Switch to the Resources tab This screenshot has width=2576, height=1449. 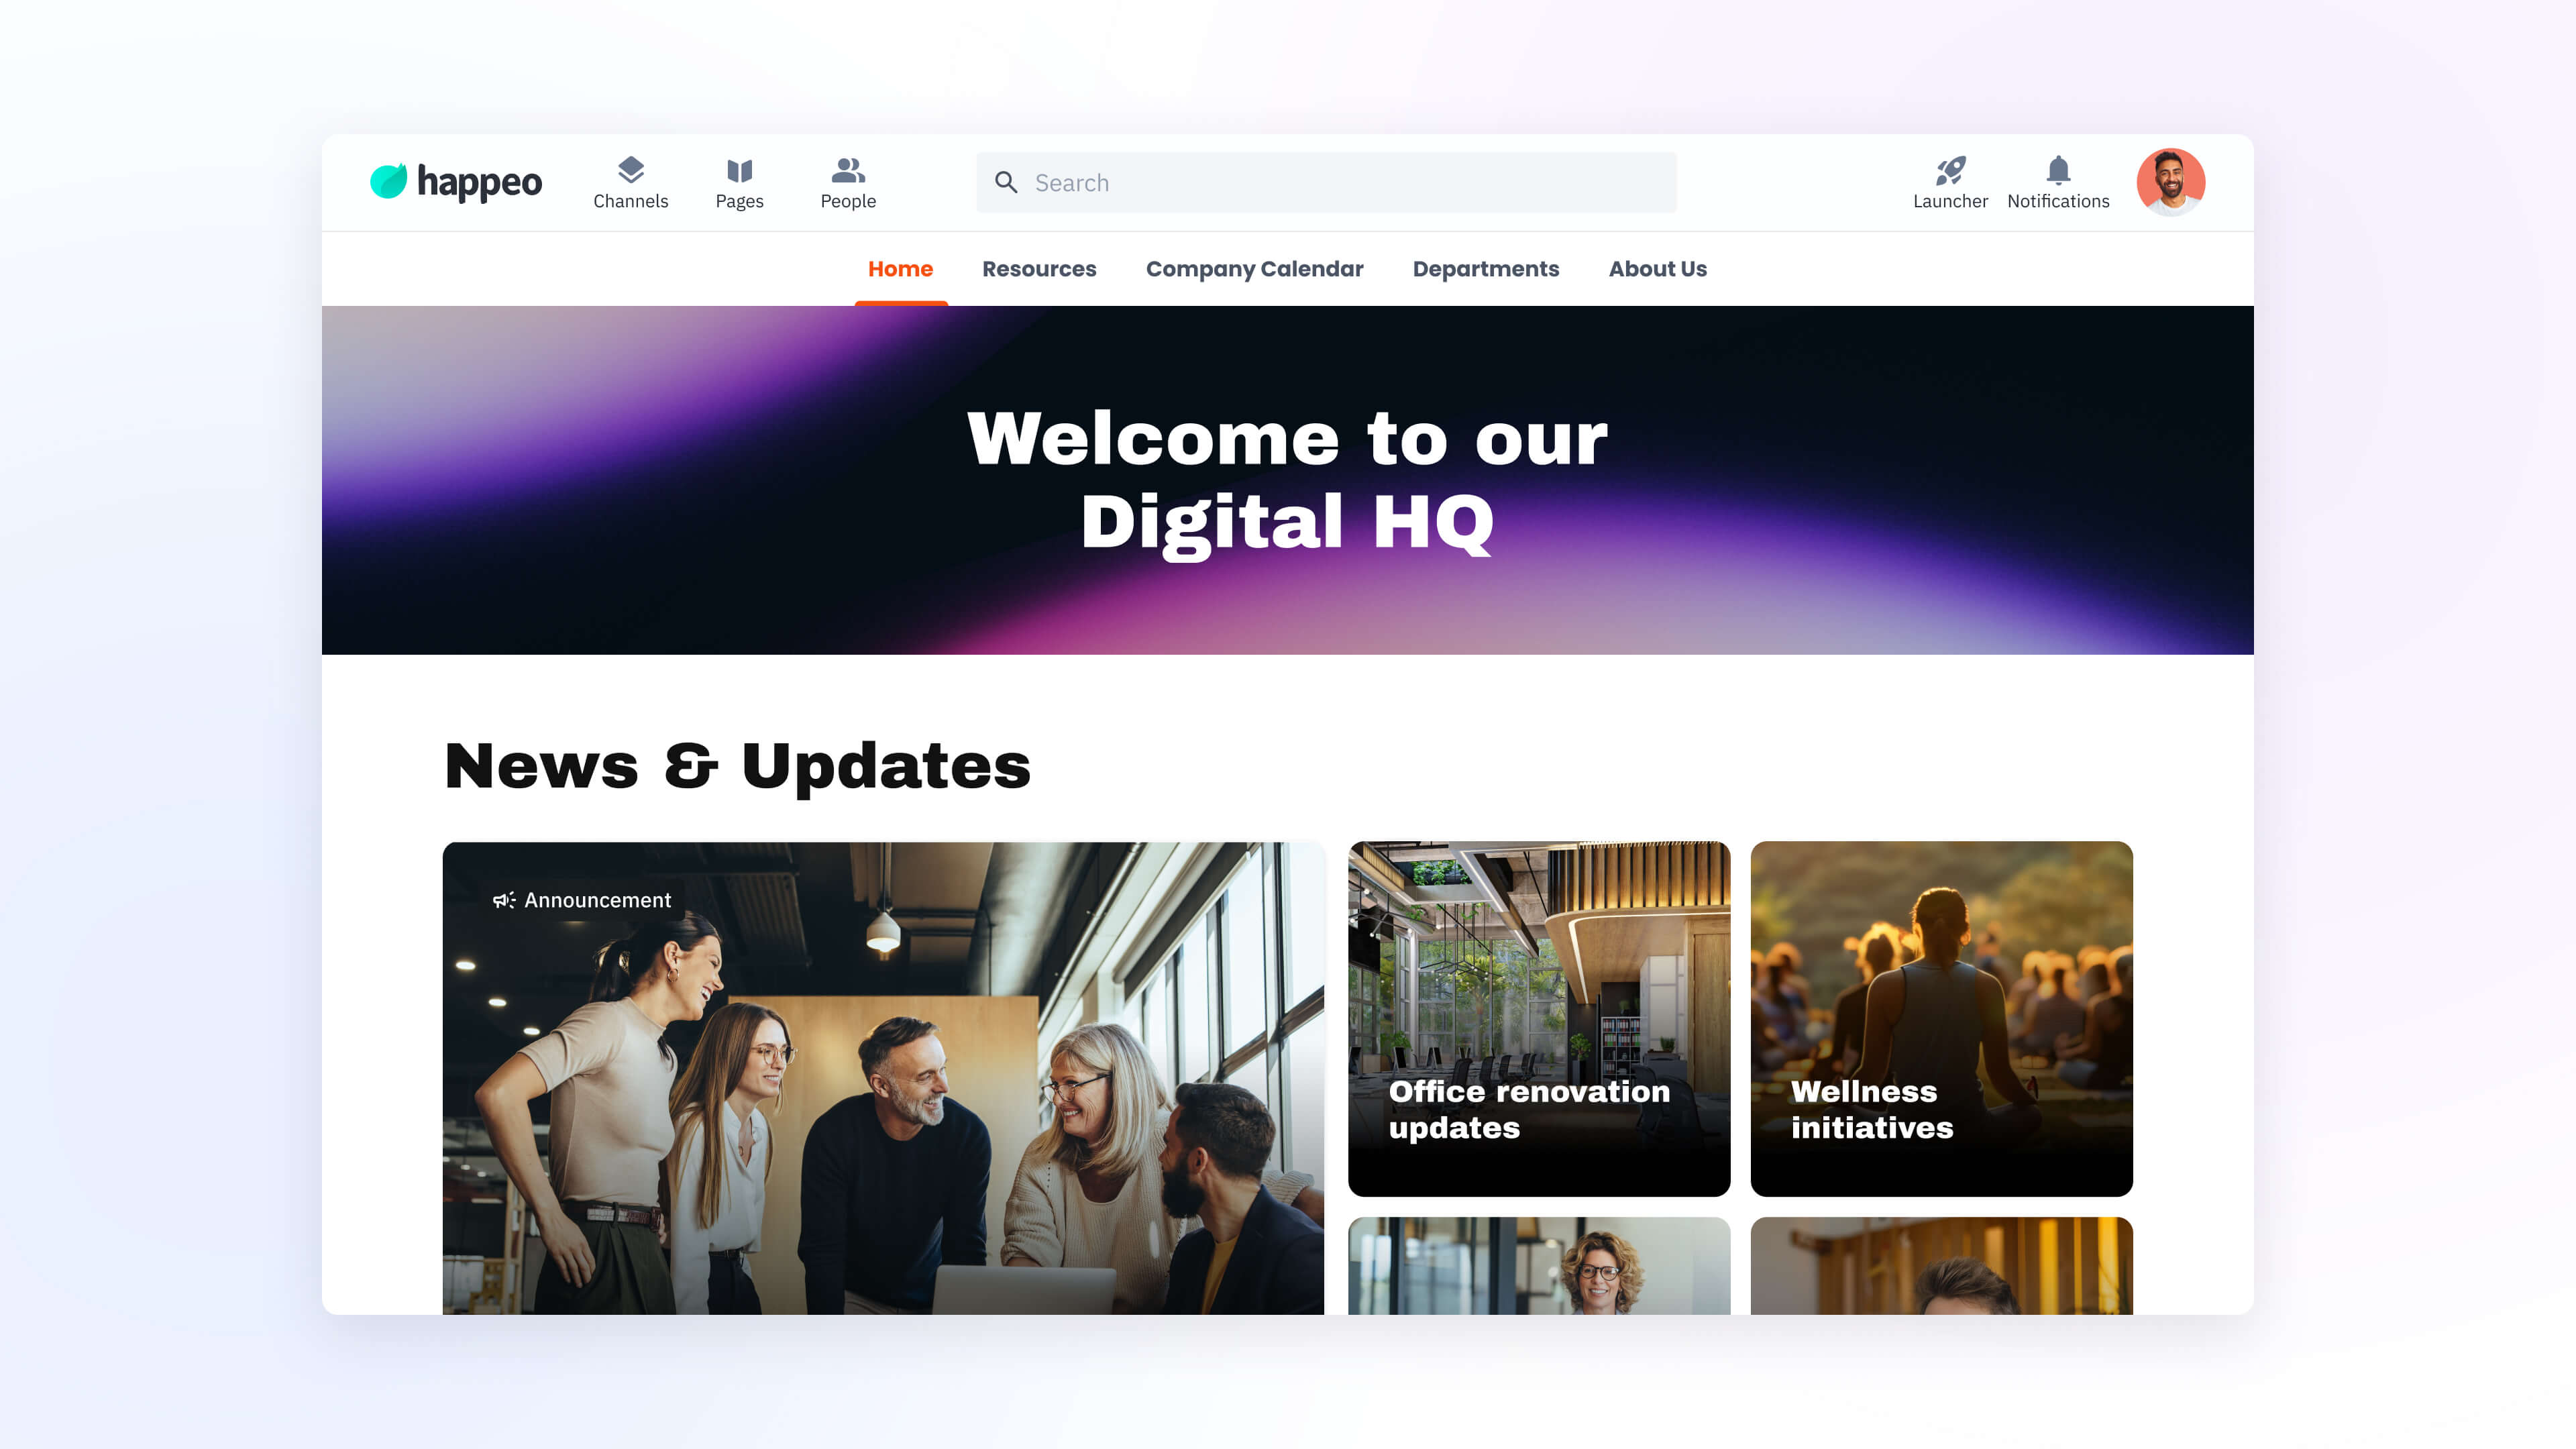click(x=1039, y=269)
